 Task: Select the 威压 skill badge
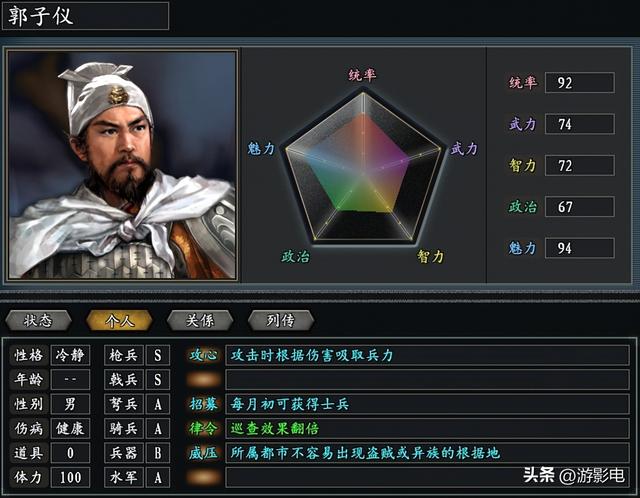click(204, 453)
